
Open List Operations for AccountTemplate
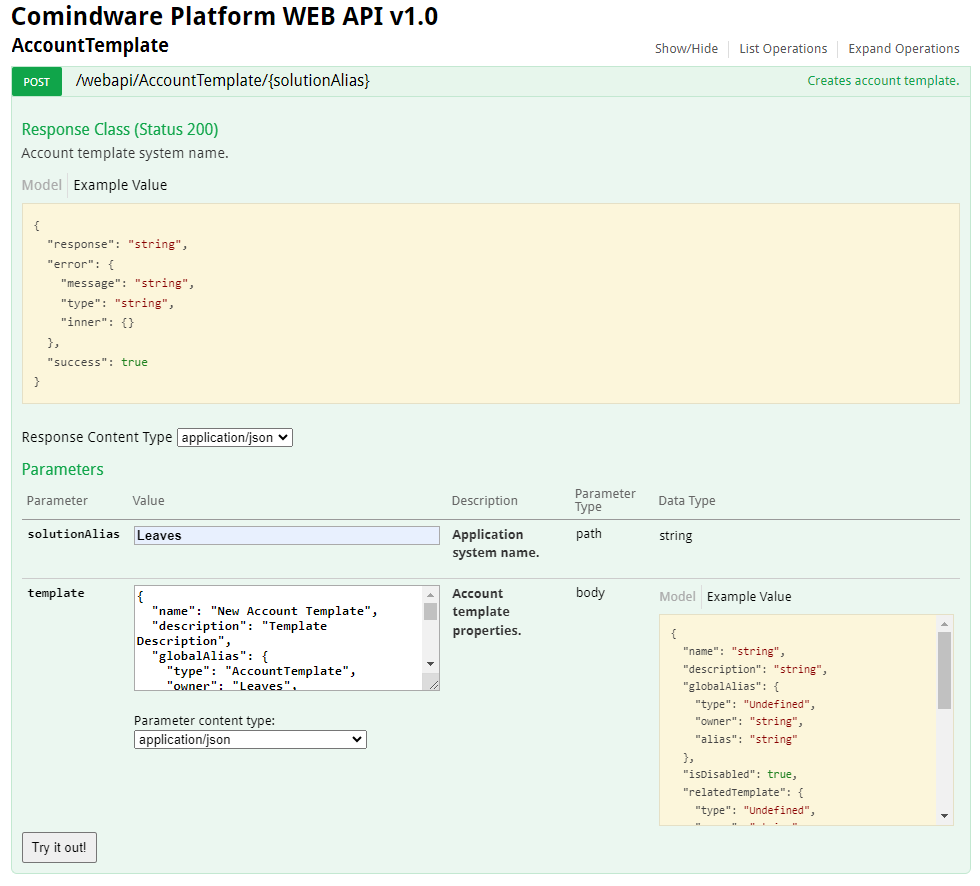click(783, 49)
